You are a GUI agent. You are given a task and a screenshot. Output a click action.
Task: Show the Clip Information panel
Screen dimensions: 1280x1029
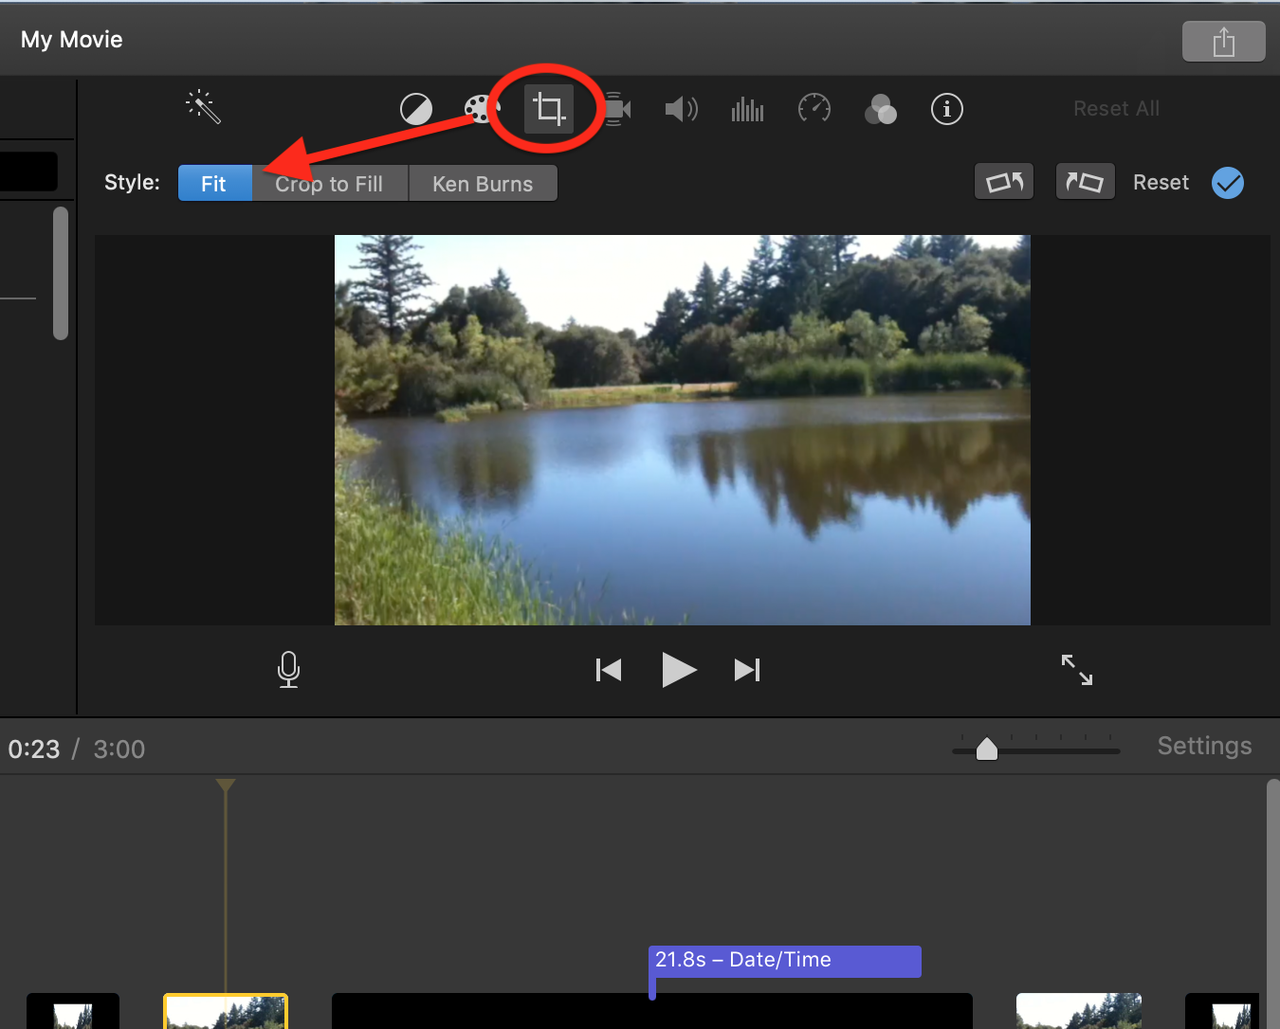947,109
